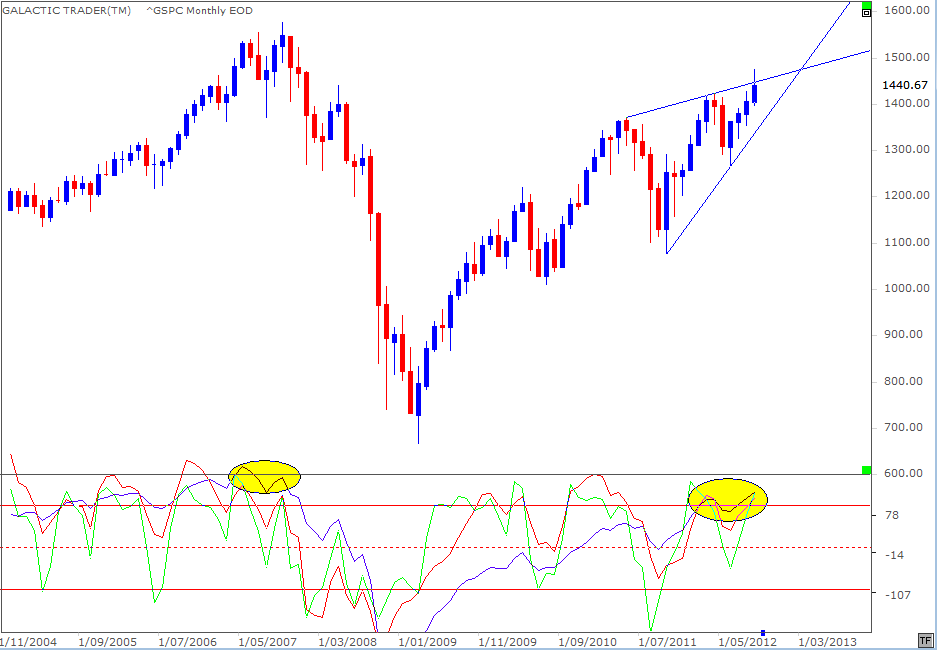The image size is (937, 650).
Task: Click the GALACTIC TRADER(TM) title text
Action: tap(66, 10)
